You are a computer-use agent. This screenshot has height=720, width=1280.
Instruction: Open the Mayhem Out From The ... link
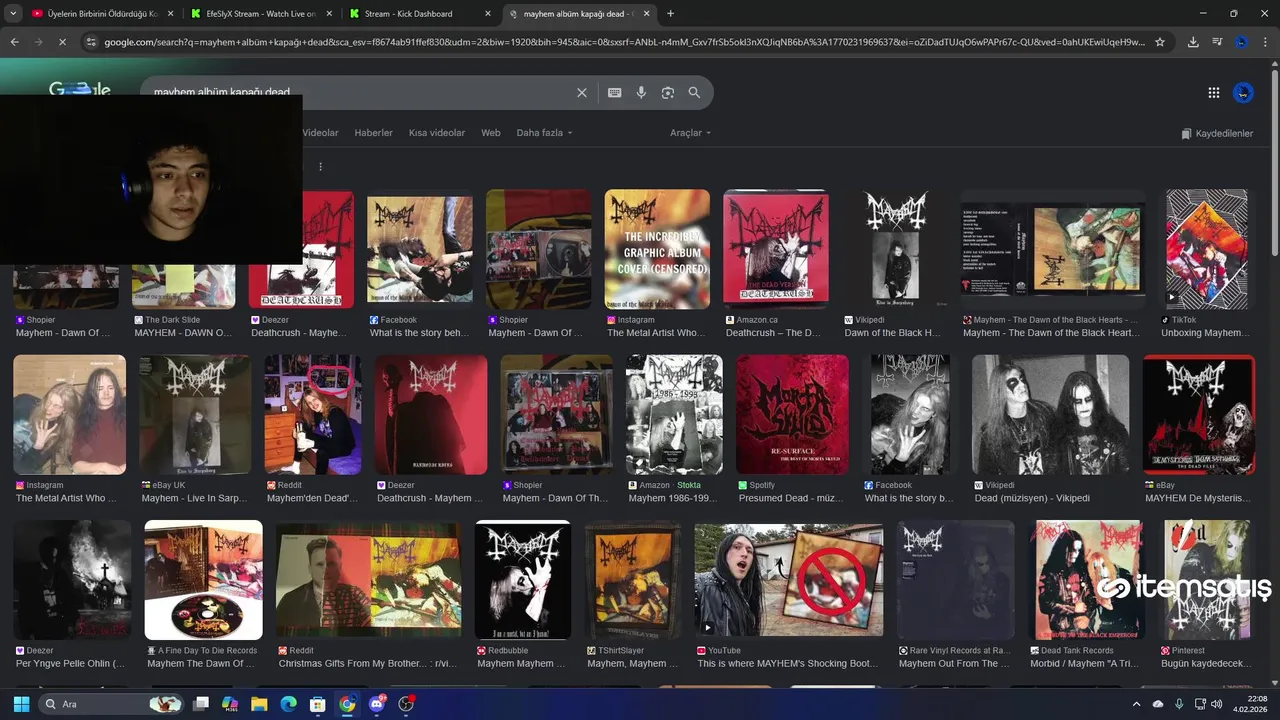(954, 663)
